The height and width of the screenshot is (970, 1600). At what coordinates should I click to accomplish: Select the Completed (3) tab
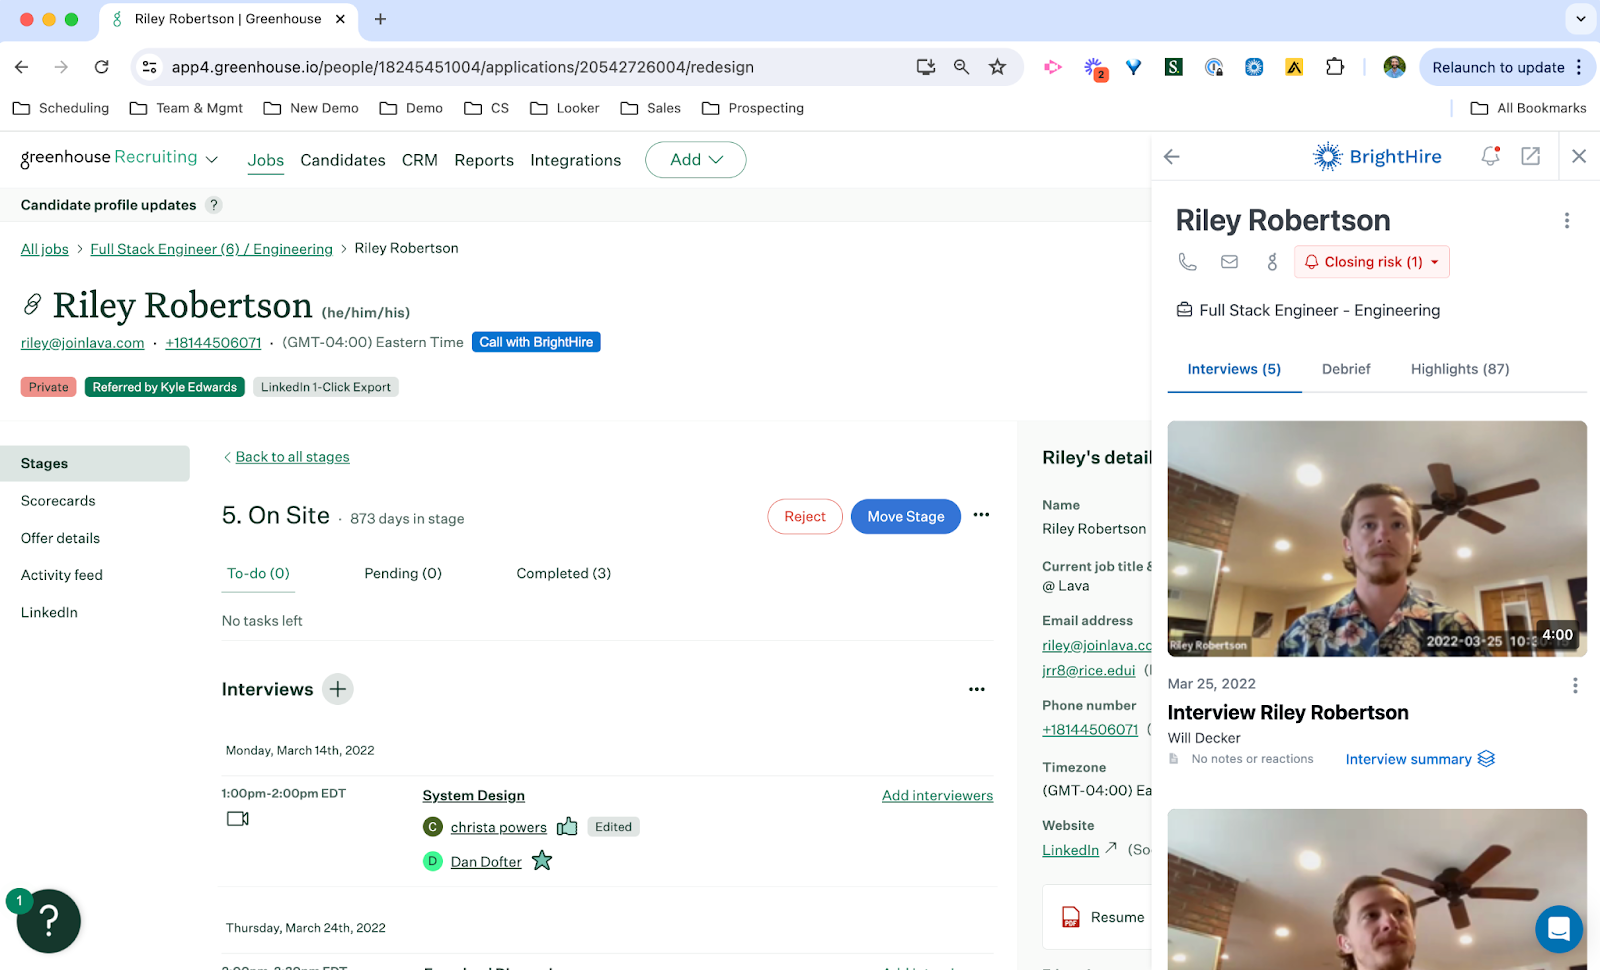pos(563,573)
